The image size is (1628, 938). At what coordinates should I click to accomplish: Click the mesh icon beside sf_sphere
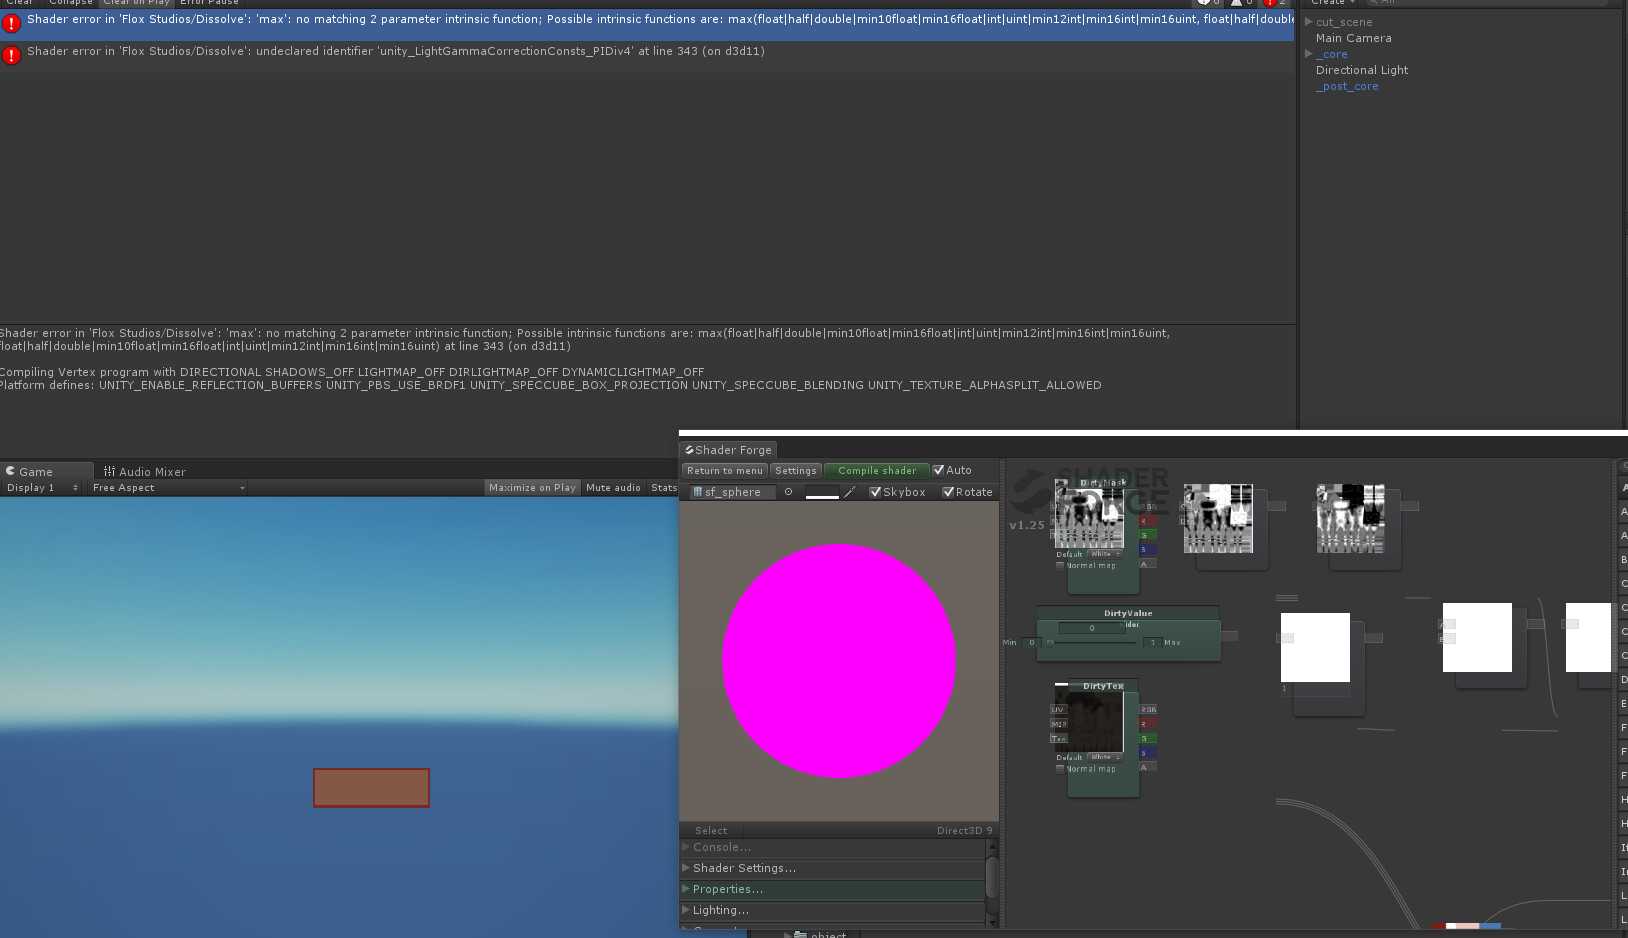pos(698,491)
